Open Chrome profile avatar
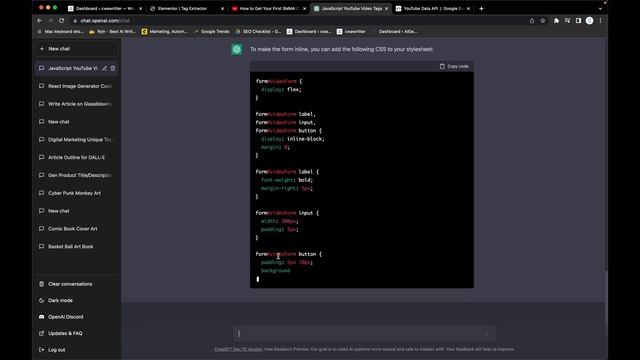The image size is (640, 360). 589,20
